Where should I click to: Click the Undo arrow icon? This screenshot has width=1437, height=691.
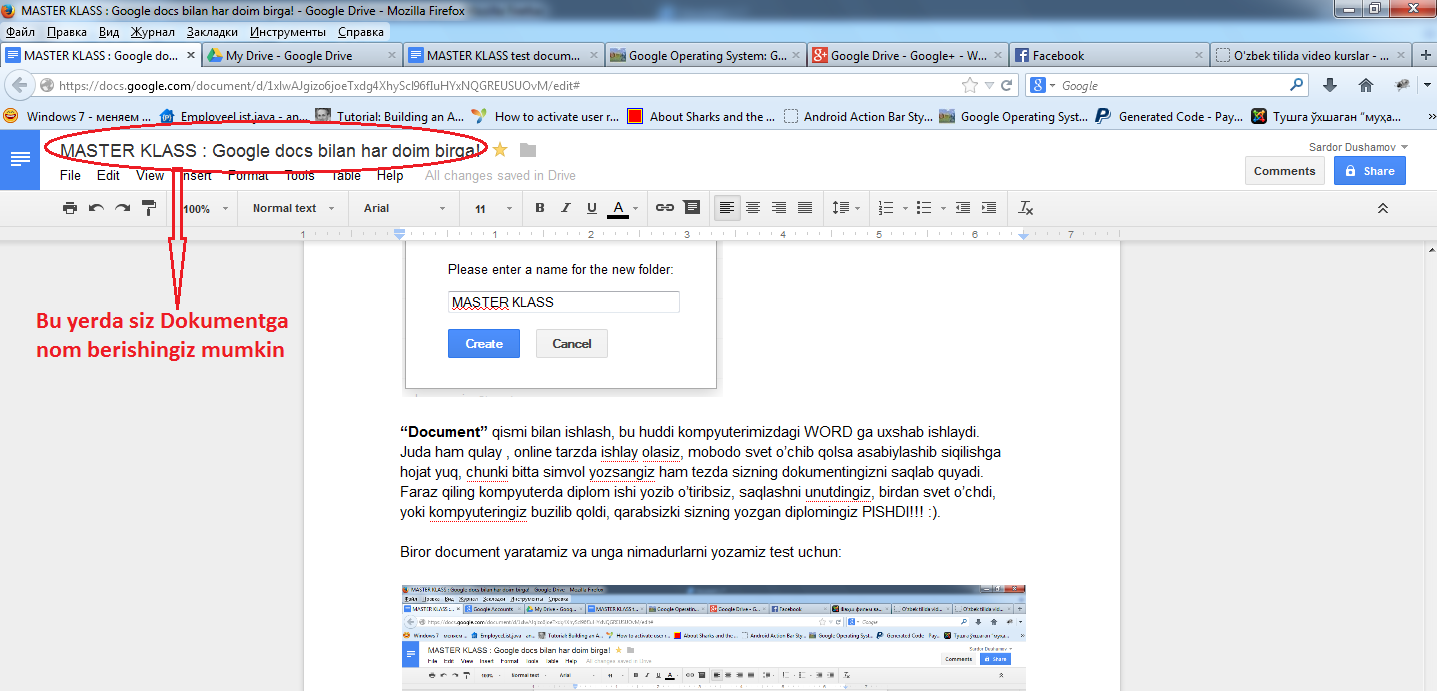[x=96, y=208]
